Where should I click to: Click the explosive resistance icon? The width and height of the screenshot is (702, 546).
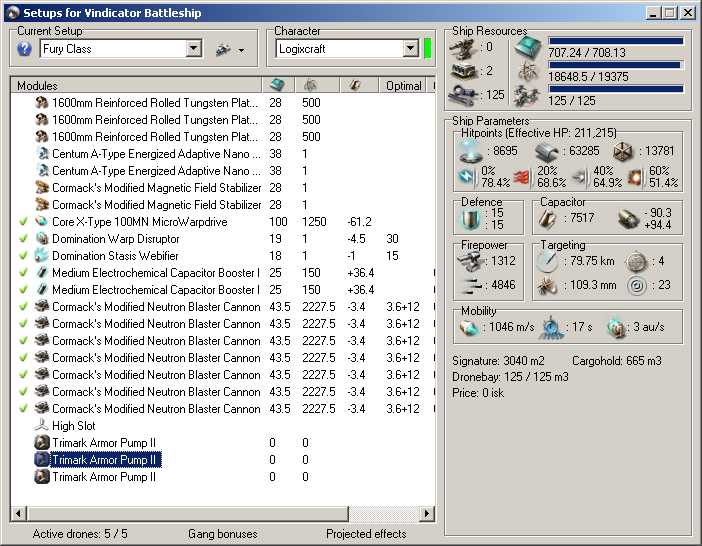[x=635, y=177]
